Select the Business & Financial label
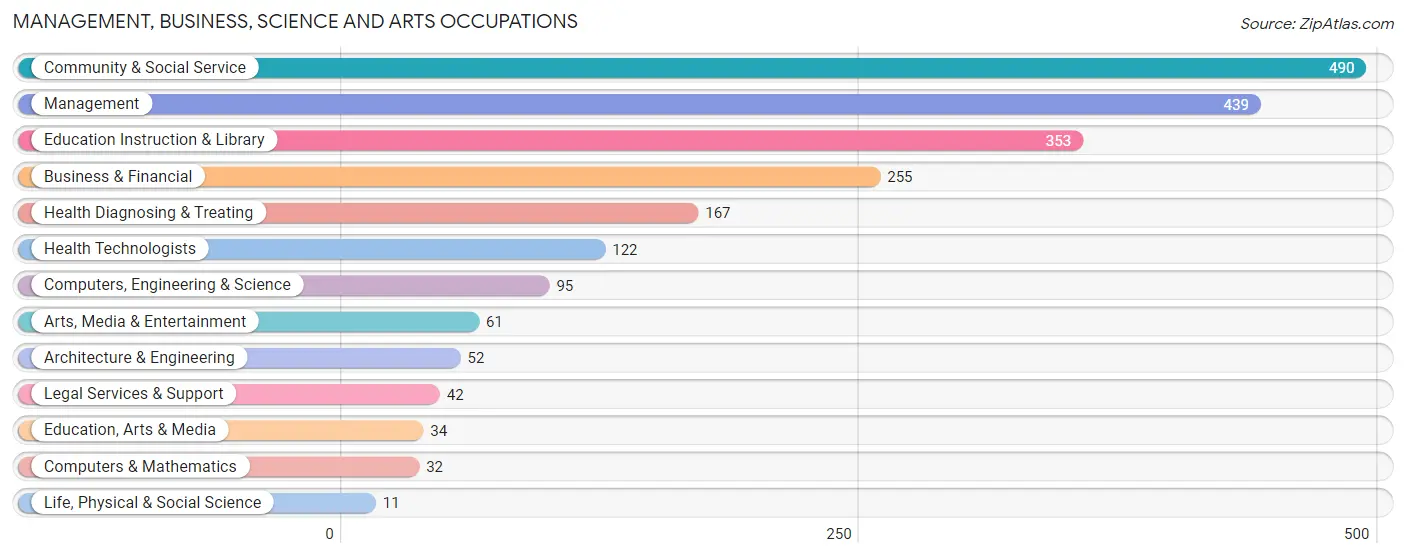The image size is (1406, 558). point(118,177)
